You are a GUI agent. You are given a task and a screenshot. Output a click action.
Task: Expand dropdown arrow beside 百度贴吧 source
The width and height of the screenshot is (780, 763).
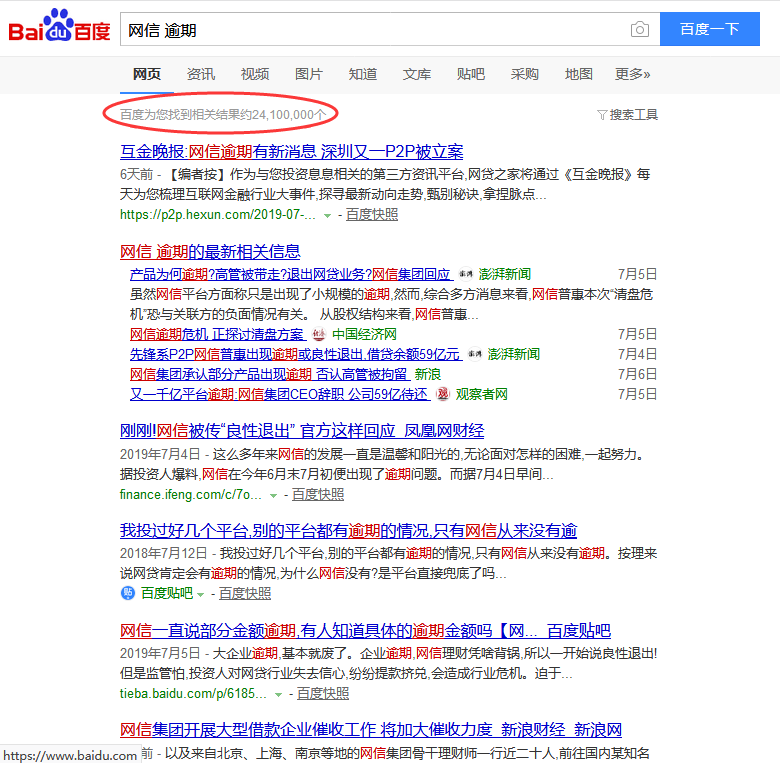(x=200, y=595)
